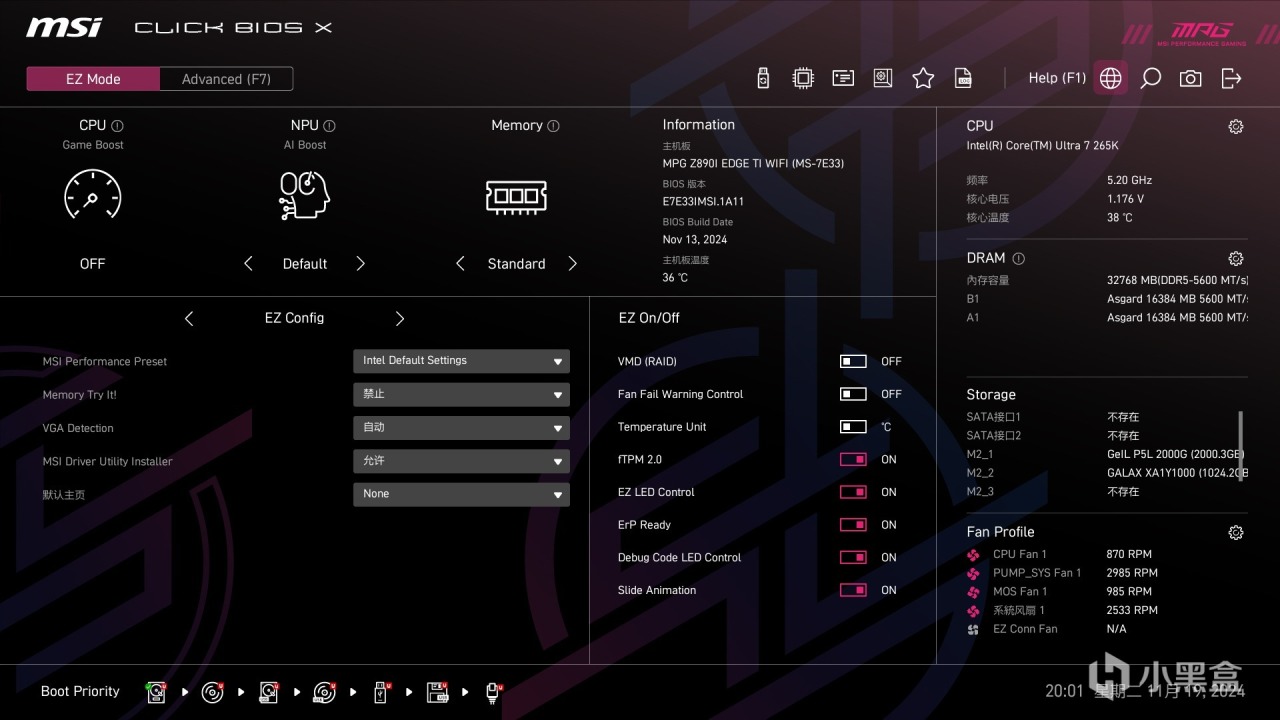Turn off Slide Animation
The height and width of the screenshot is (720, 1280).
point(853,590)
